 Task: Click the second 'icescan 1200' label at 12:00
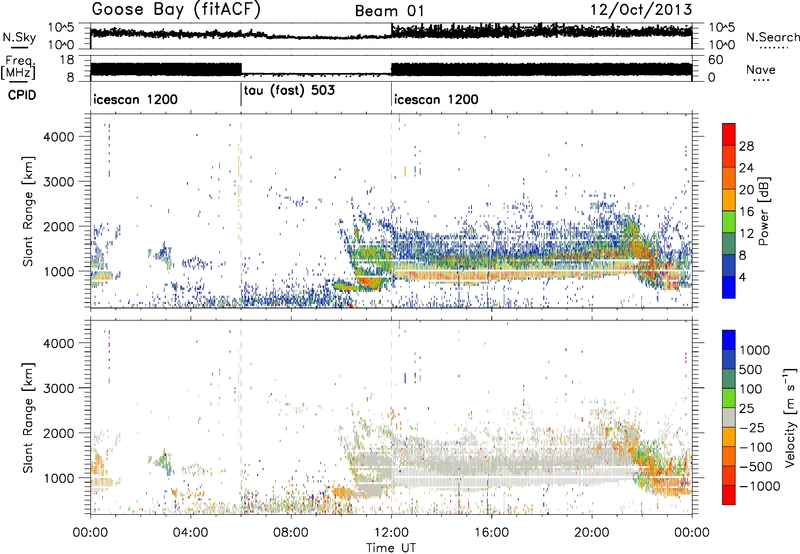[x=436, y=99]
